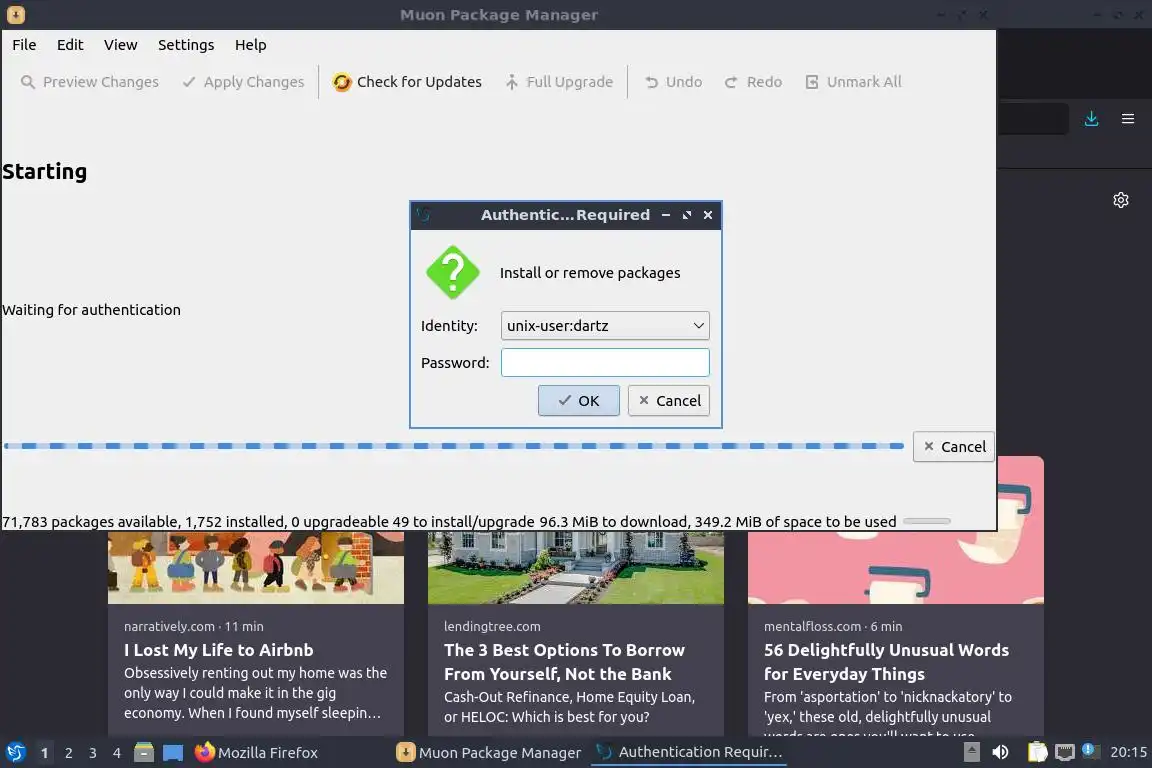Open the View menu
Screen dimensions: 1152x768
pos(120,45)
